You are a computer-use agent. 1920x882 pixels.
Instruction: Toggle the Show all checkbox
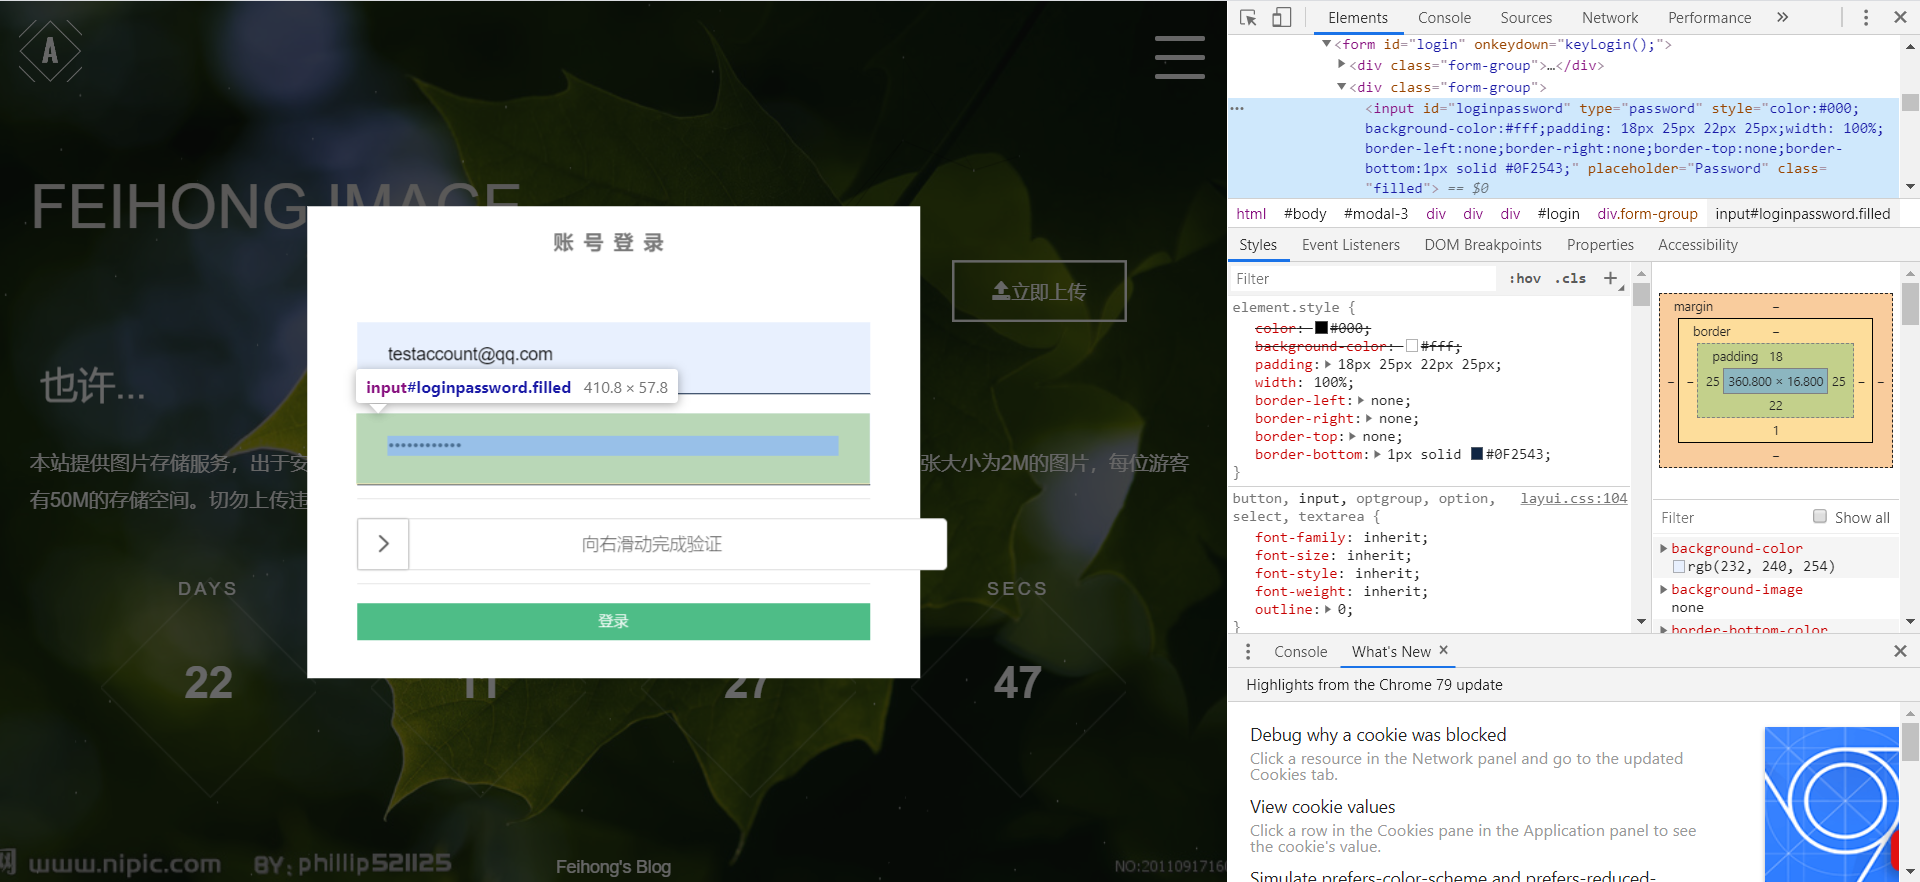click(1820, 517)
